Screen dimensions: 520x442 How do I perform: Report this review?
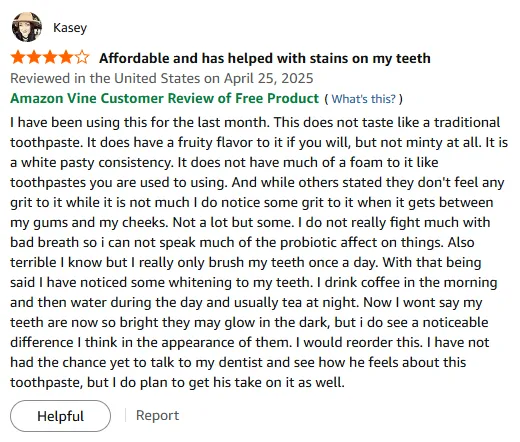click(157, 415)
